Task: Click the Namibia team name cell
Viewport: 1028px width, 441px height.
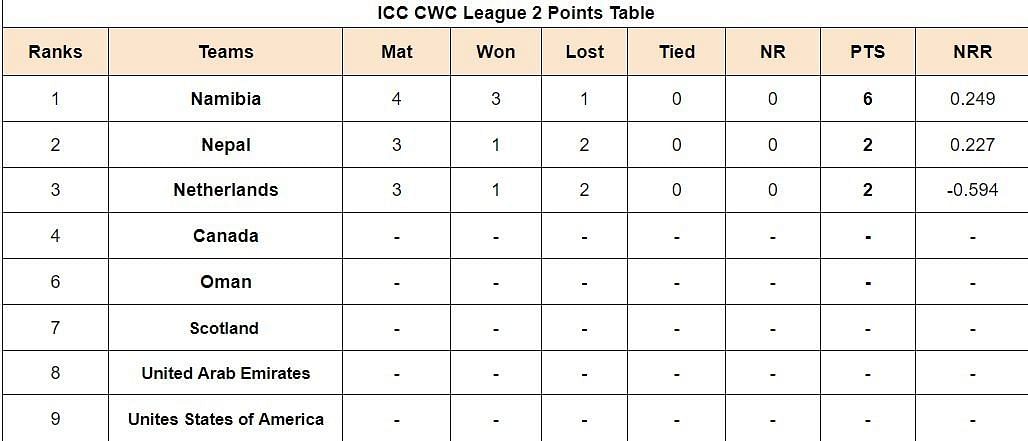Action: 226,99
